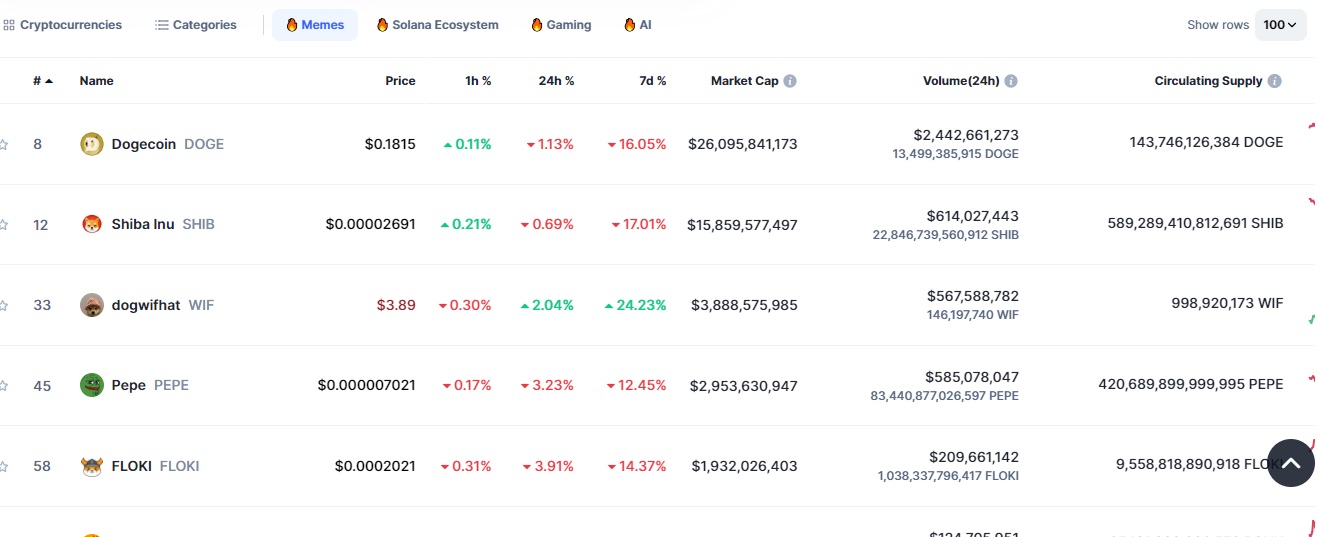
Task: Open the Dogecoin DOGE link
Action: click(x=168, y=144)
